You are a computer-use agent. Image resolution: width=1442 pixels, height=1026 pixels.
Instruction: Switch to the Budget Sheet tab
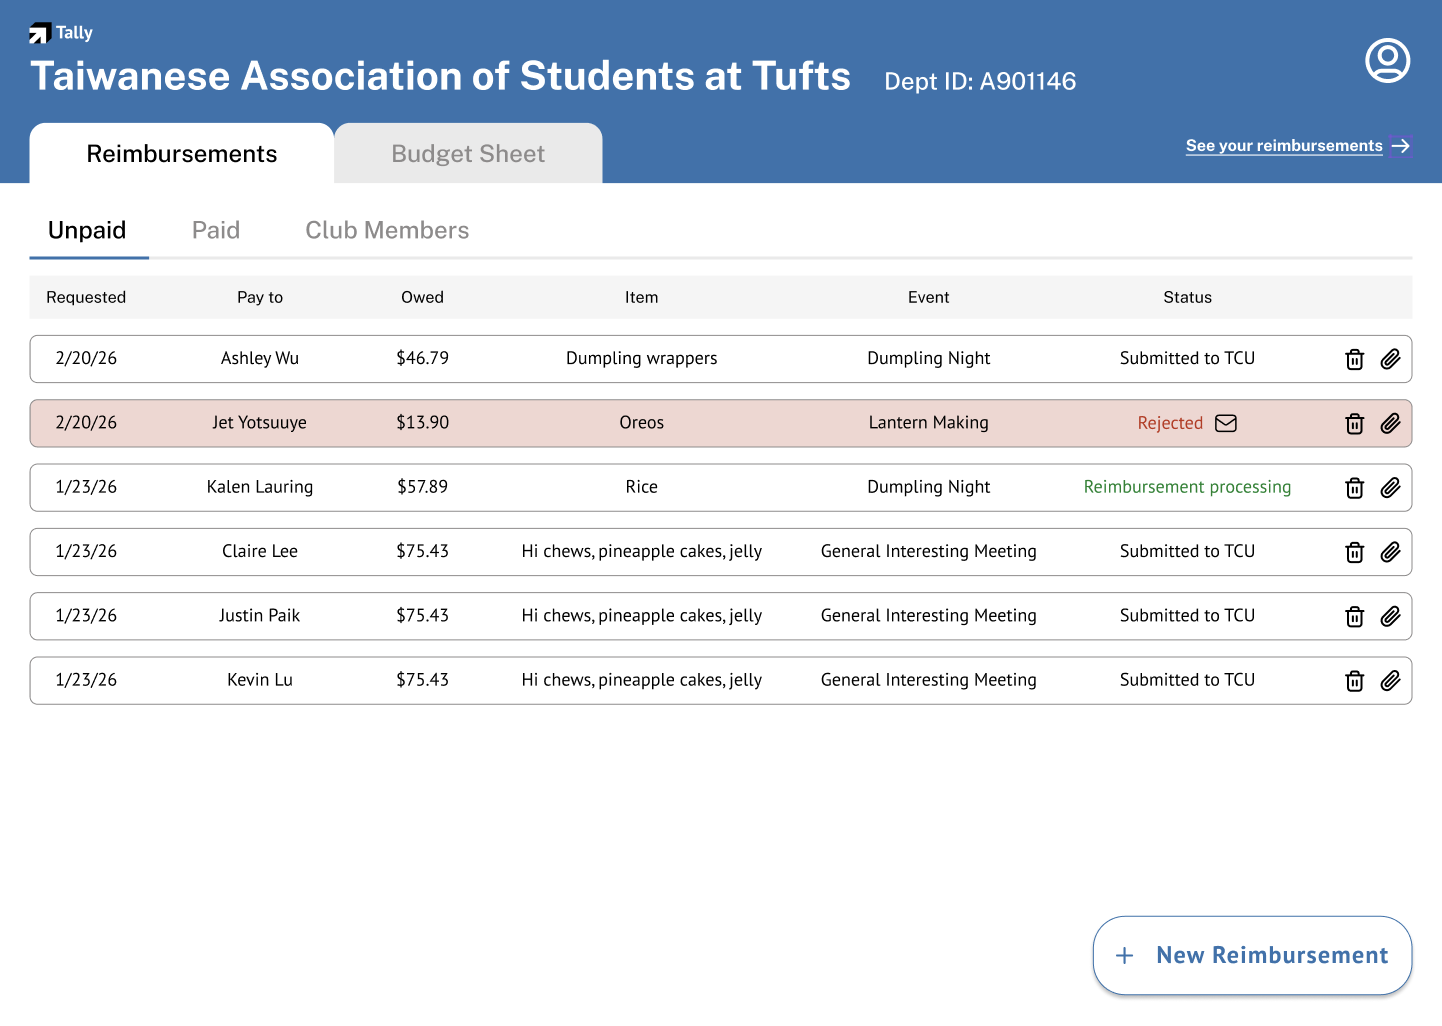468,154
